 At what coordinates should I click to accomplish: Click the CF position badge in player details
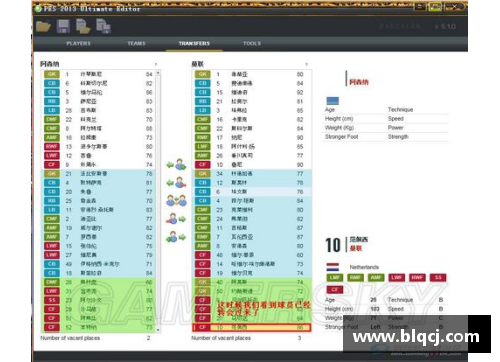click(x=335, y=290)
